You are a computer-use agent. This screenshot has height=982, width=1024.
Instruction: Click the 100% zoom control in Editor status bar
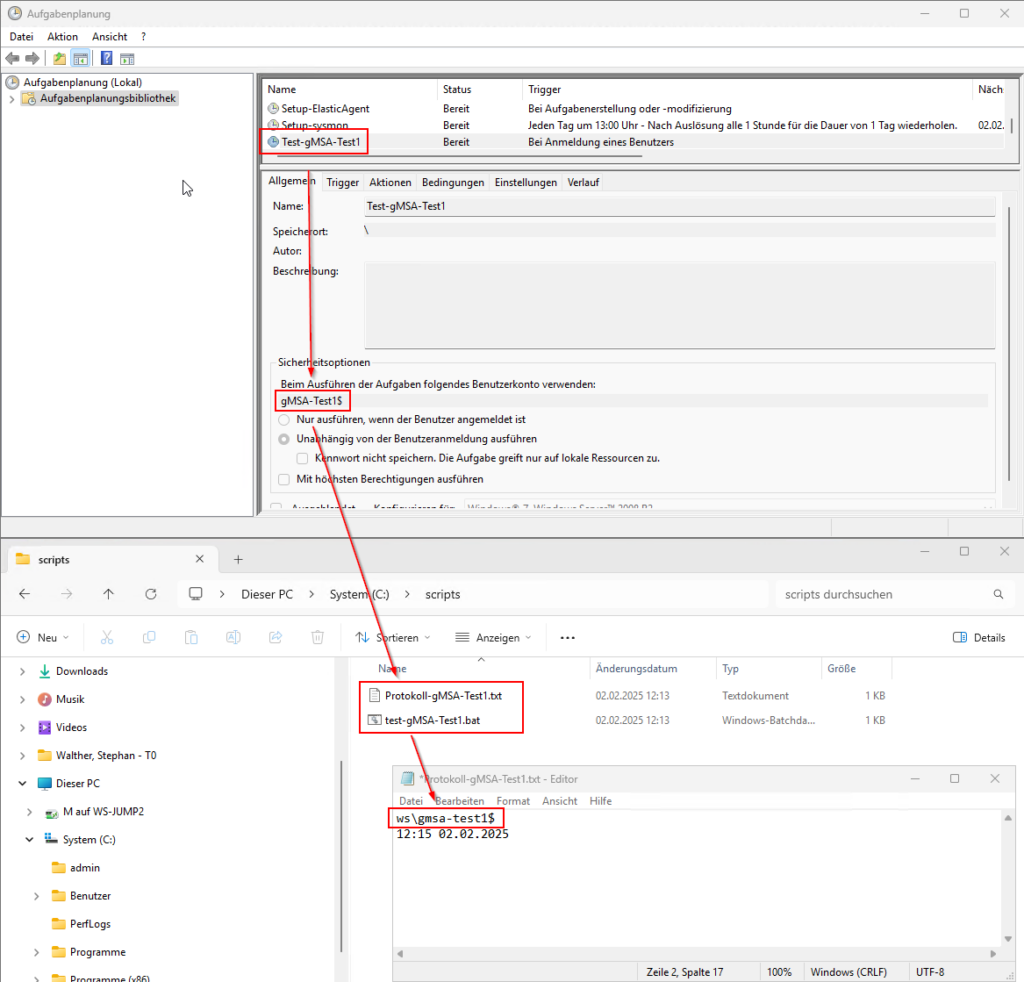point(781,971)
